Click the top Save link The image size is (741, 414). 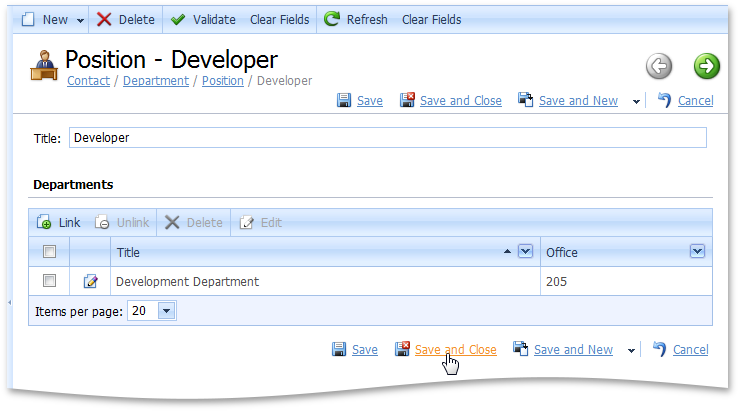point(370,101)
